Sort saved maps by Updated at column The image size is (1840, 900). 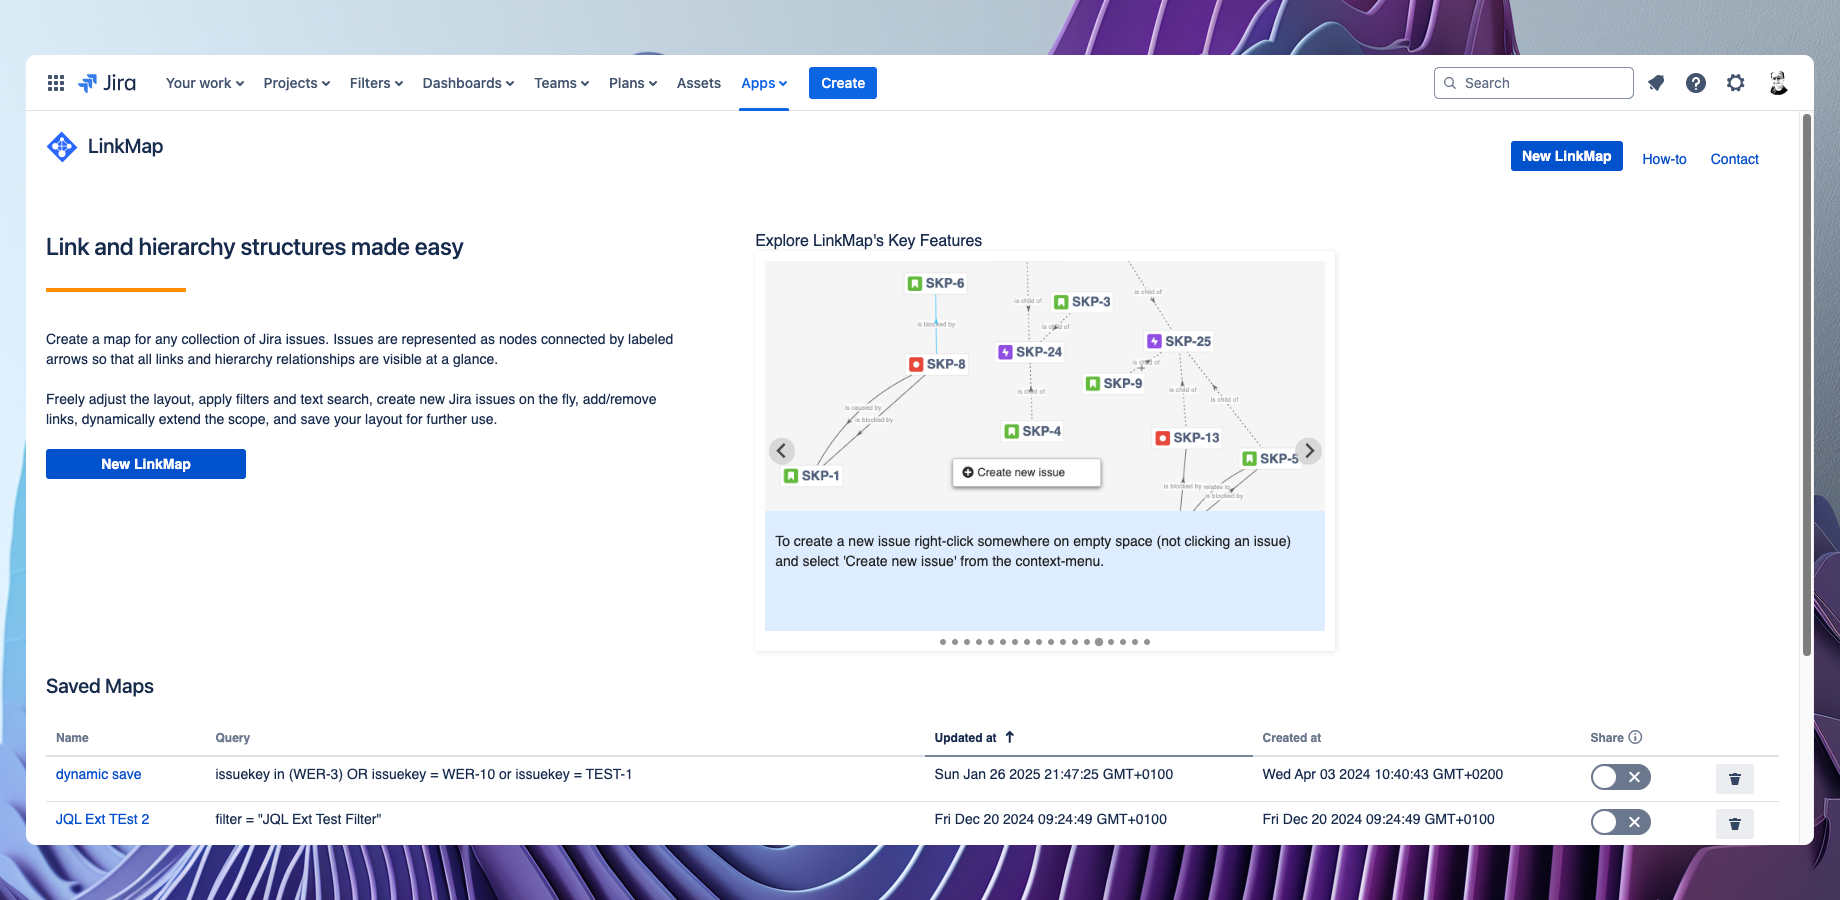pos(966,738)
